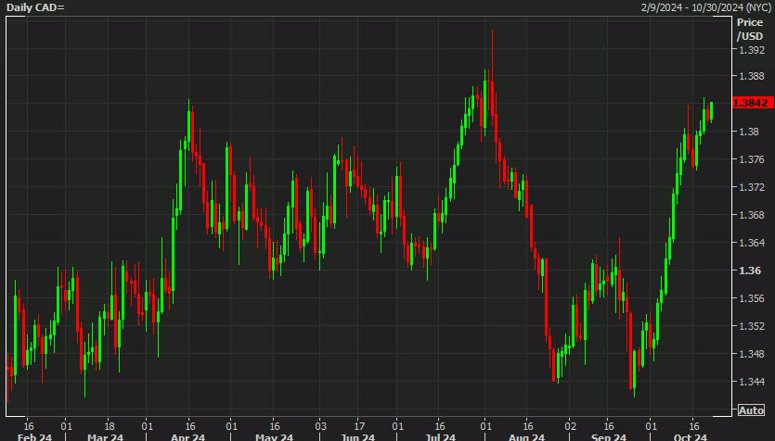Select the Feb 24 month label
This screenshot has width=775, height=441.
pyautogui.click(x=35, y=437)
